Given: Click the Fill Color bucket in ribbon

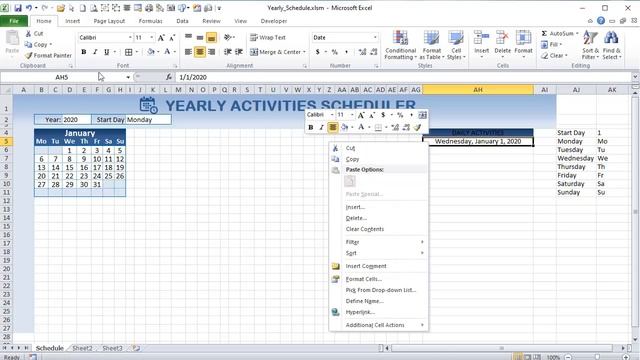Looking at the screenshot, I should point(151,52).
